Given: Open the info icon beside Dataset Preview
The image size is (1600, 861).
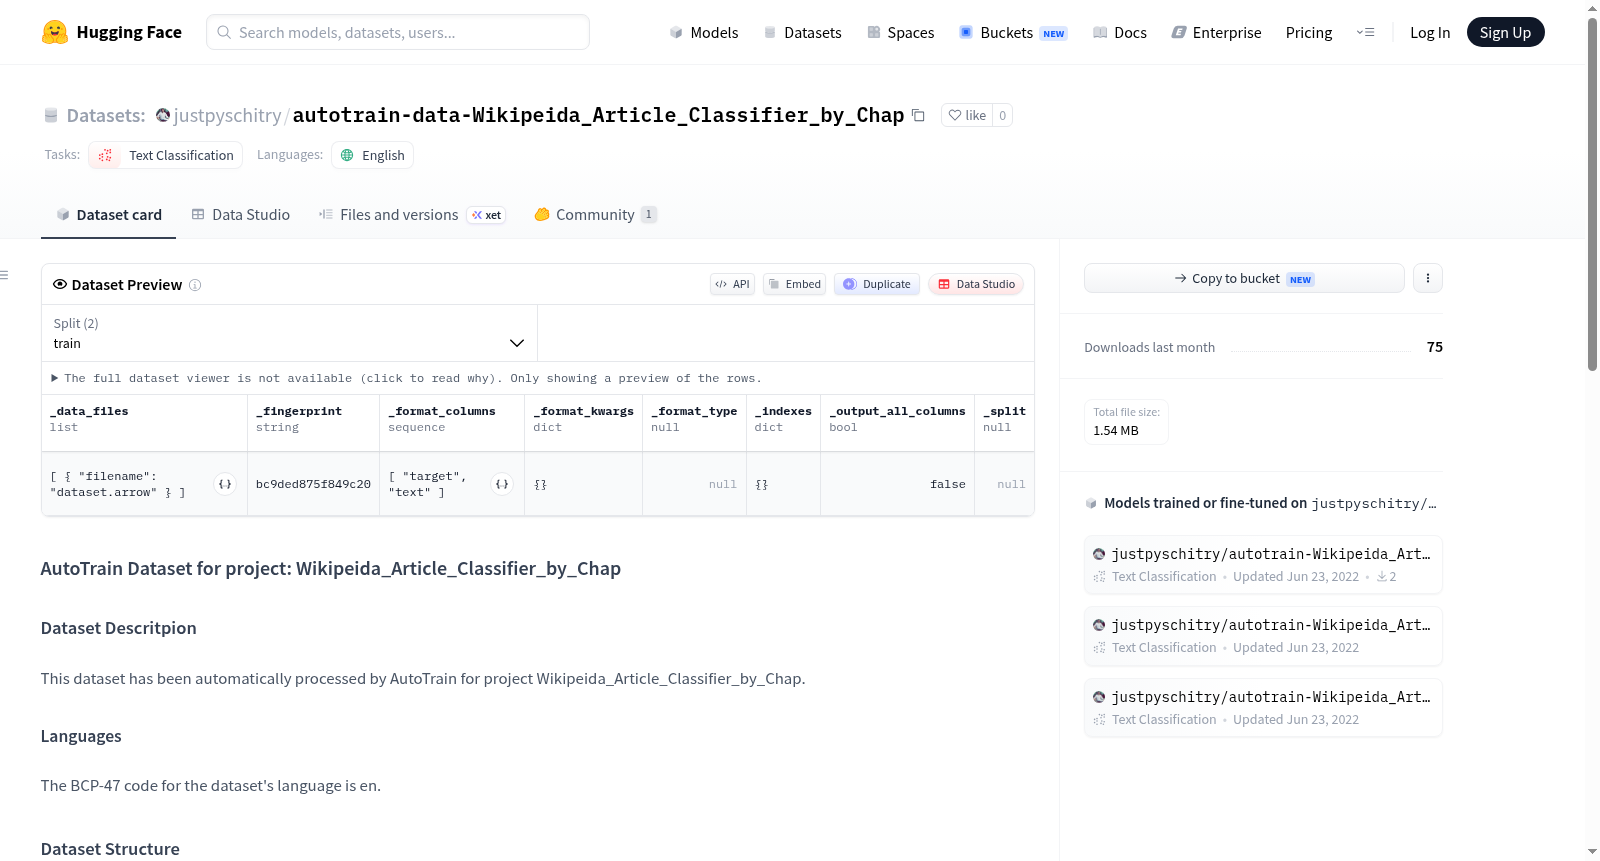Looking at the screenshot, I should click(195, 285).
